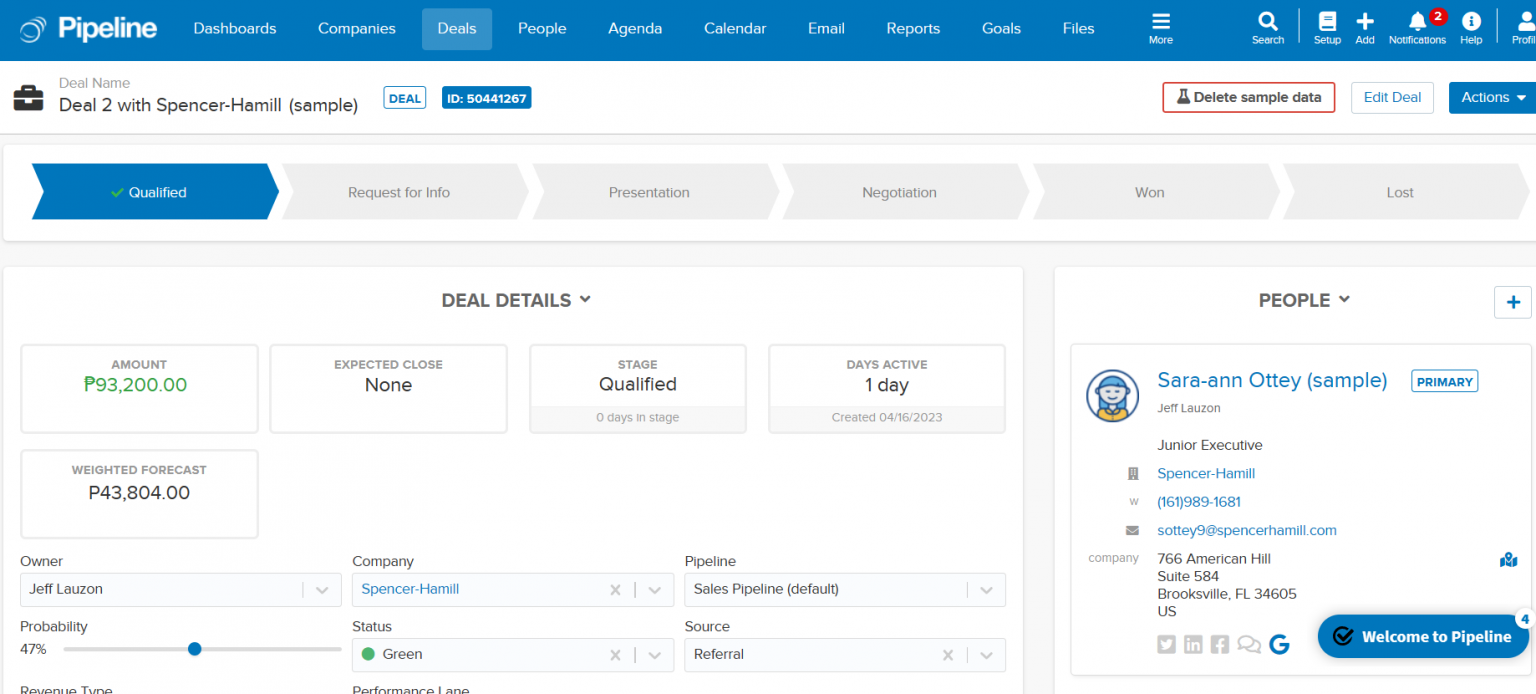Collapse the DEAL DETAILS section
Screen dimensions: 1536x694
tap(585, 299)
